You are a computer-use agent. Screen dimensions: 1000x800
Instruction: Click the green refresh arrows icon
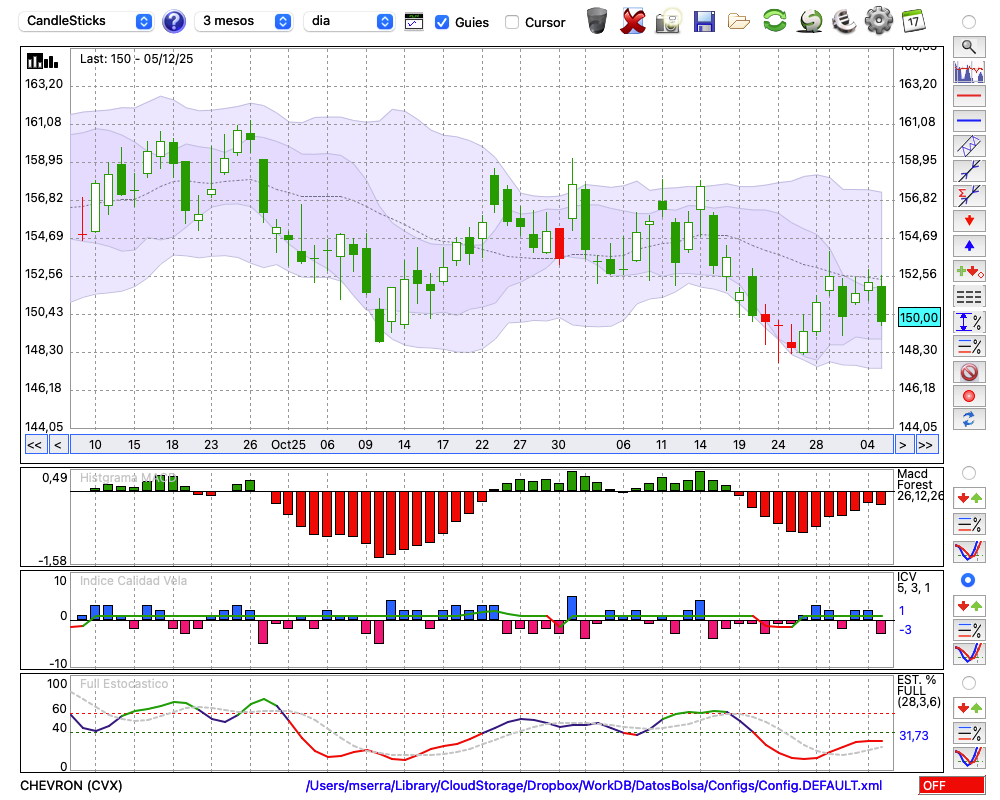click(x=774, y=21)
